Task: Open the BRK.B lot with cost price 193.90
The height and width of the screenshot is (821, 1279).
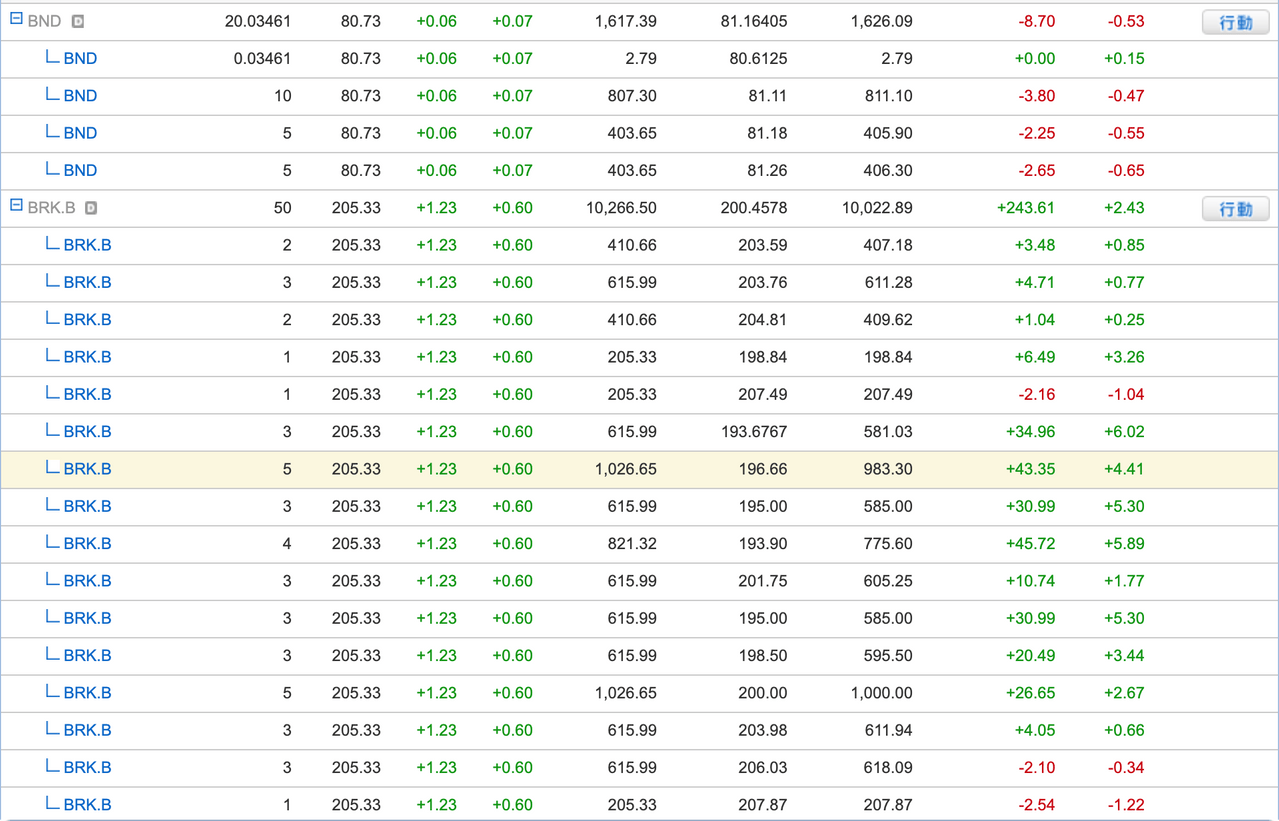Action: 87,544
